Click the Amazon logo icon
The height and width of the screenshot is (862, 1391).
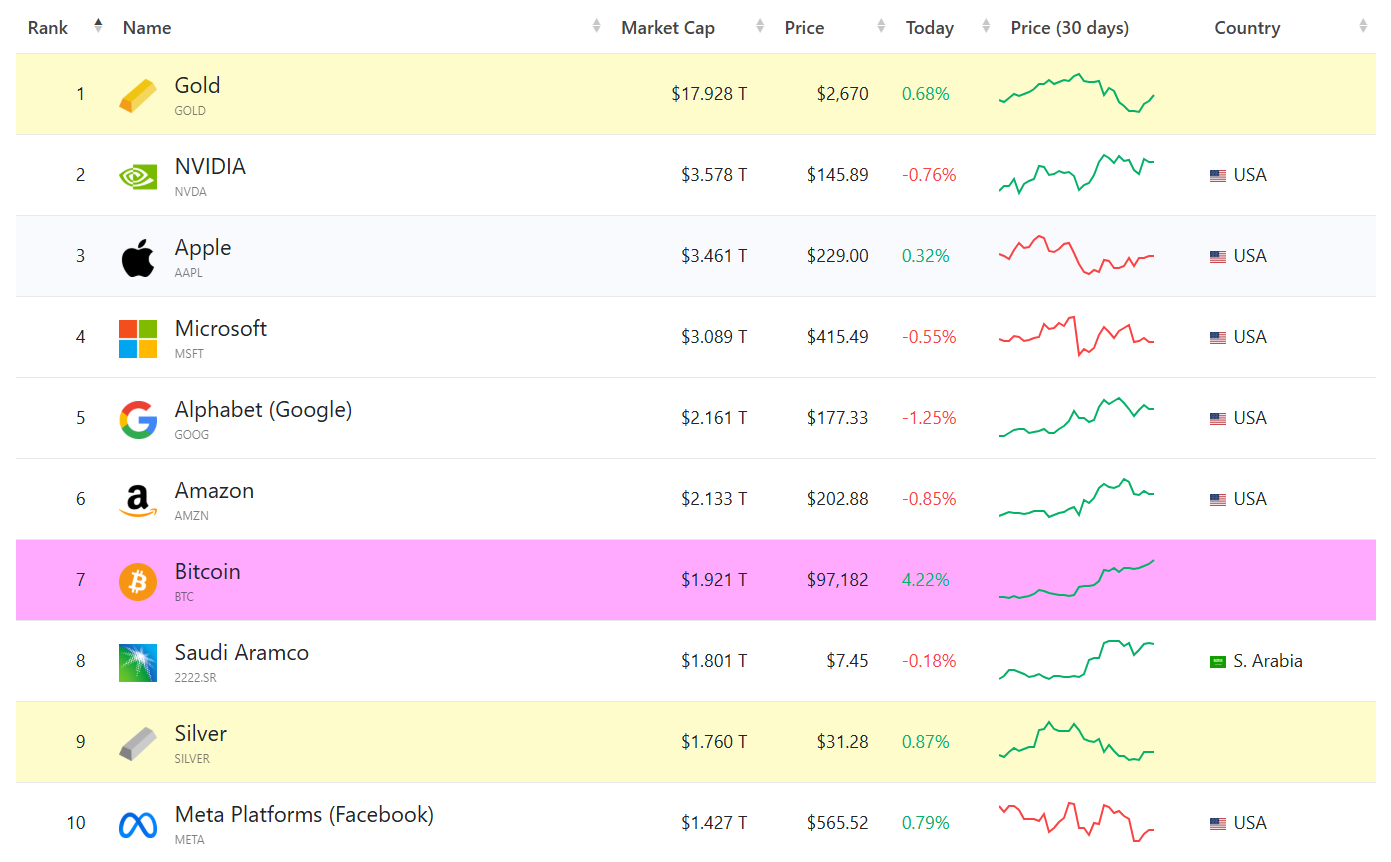(x=138, y=500)
